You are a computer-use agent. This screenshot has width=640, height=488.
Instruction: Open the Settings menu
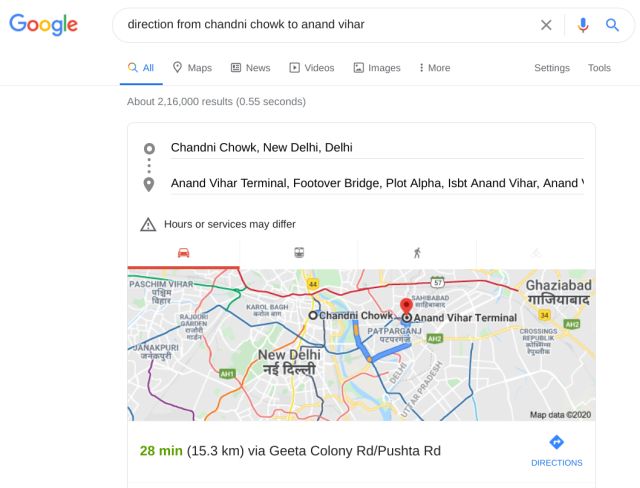click(552, 68)
